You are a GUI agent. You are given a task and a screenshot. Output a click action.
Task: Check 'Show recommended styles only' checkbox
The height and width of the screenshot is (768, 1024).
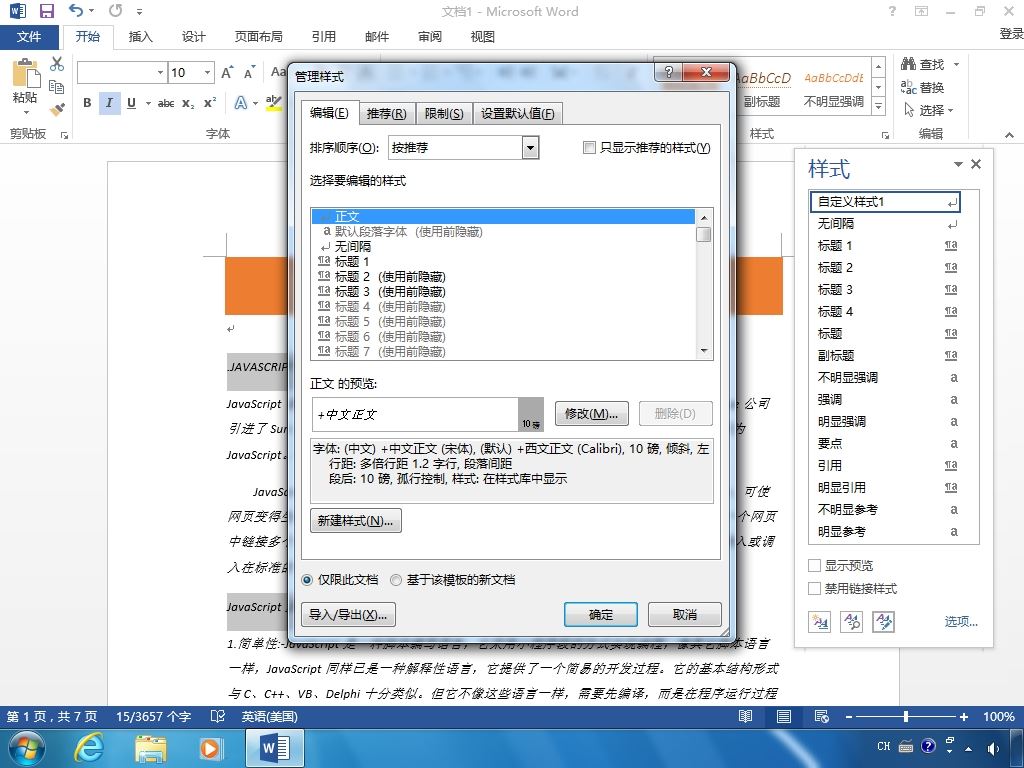[589, 148]
